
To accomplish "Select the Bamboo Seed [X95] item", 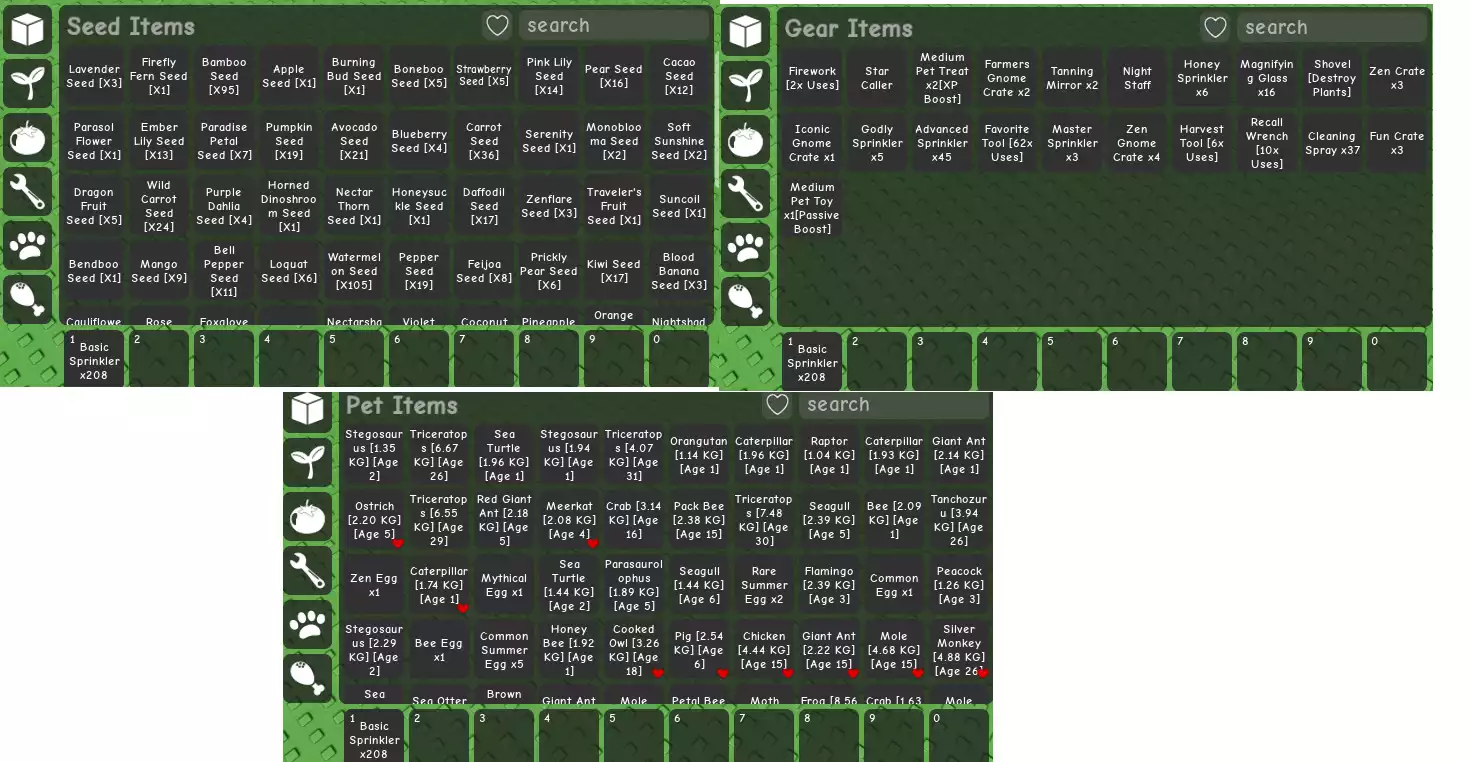I will [x=224, y=76].
